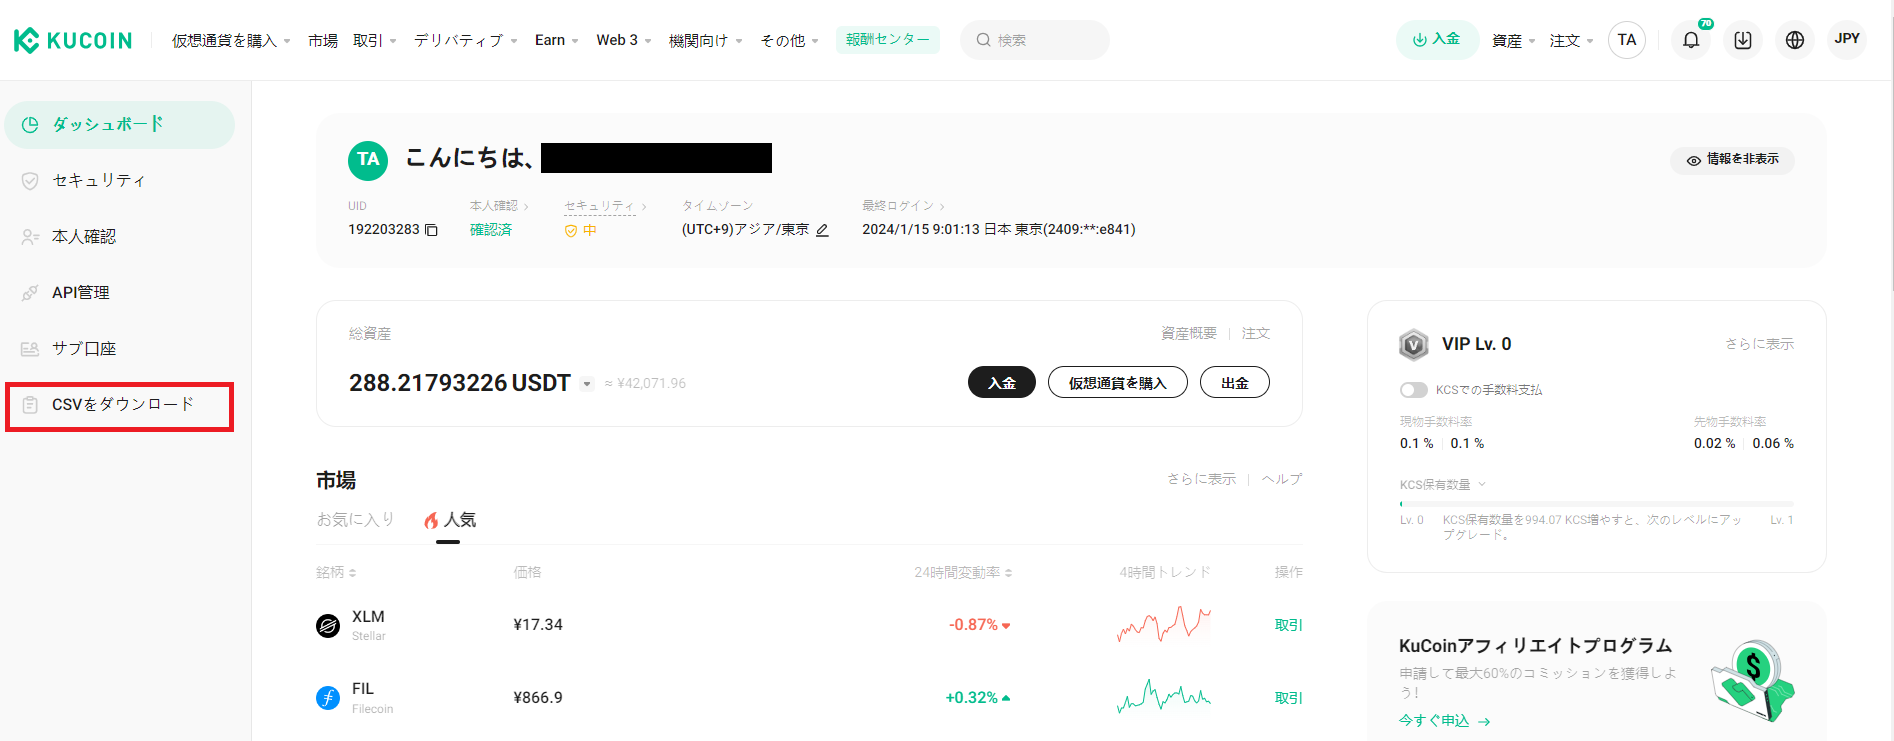Click the app download icon
The height and width of the screenshot is (741, 1894).
(x=1743, y=40)
